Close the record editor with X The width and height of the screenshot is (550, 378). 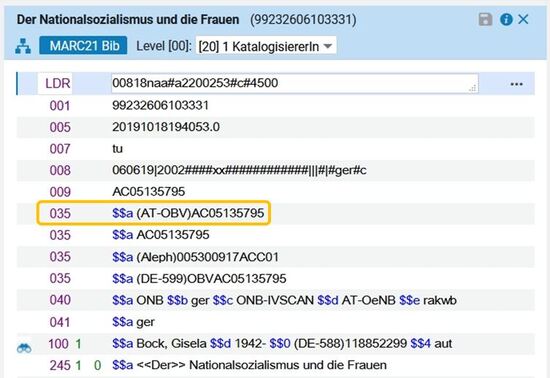click(523, 19)
